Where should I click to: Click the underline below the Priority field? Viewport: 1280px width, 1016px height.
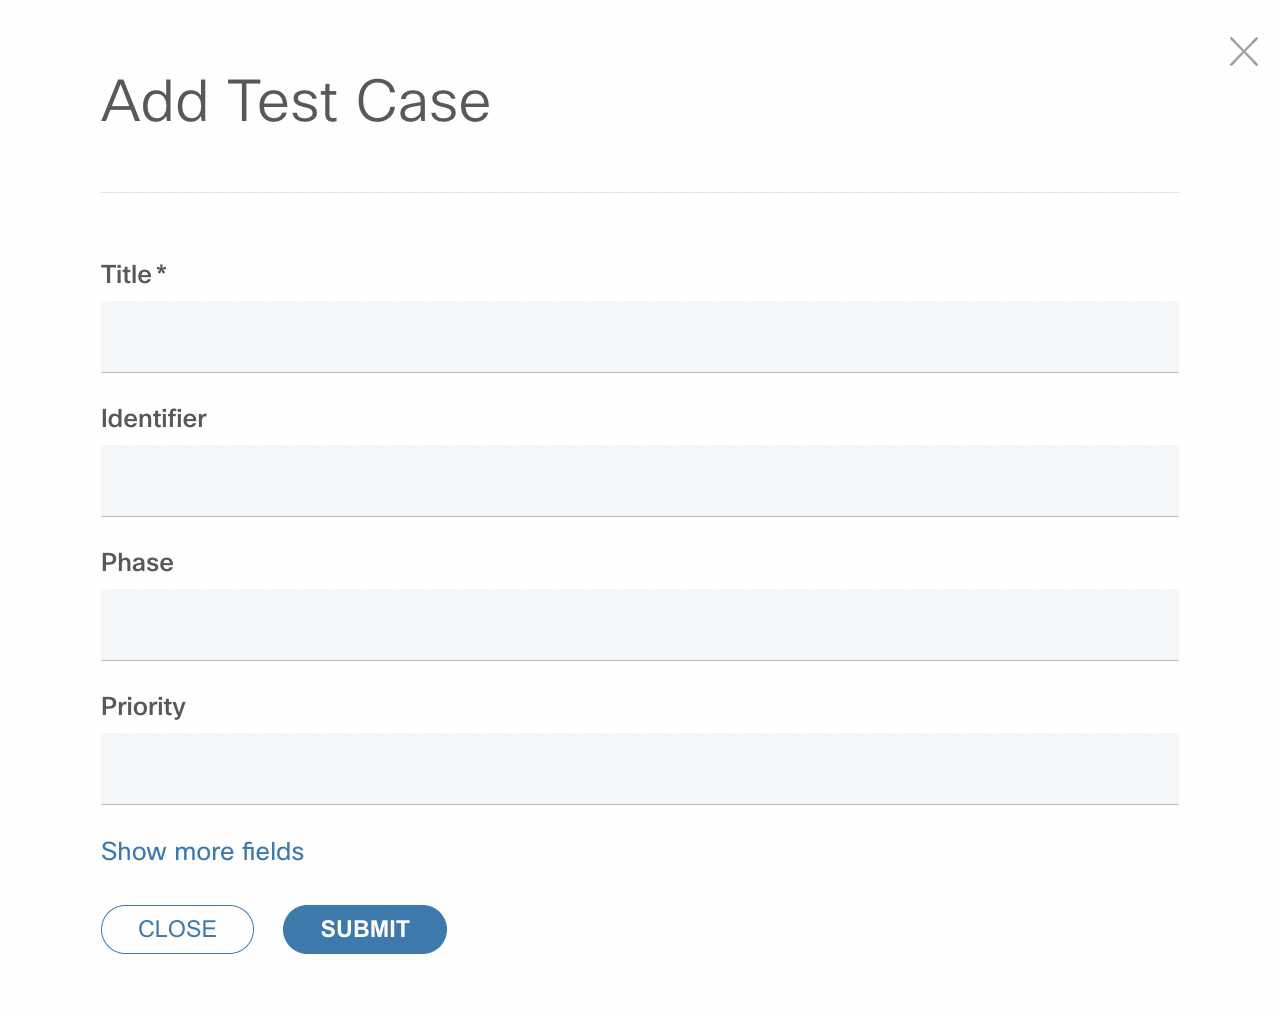pyautogui.click(x=640, y=804)
